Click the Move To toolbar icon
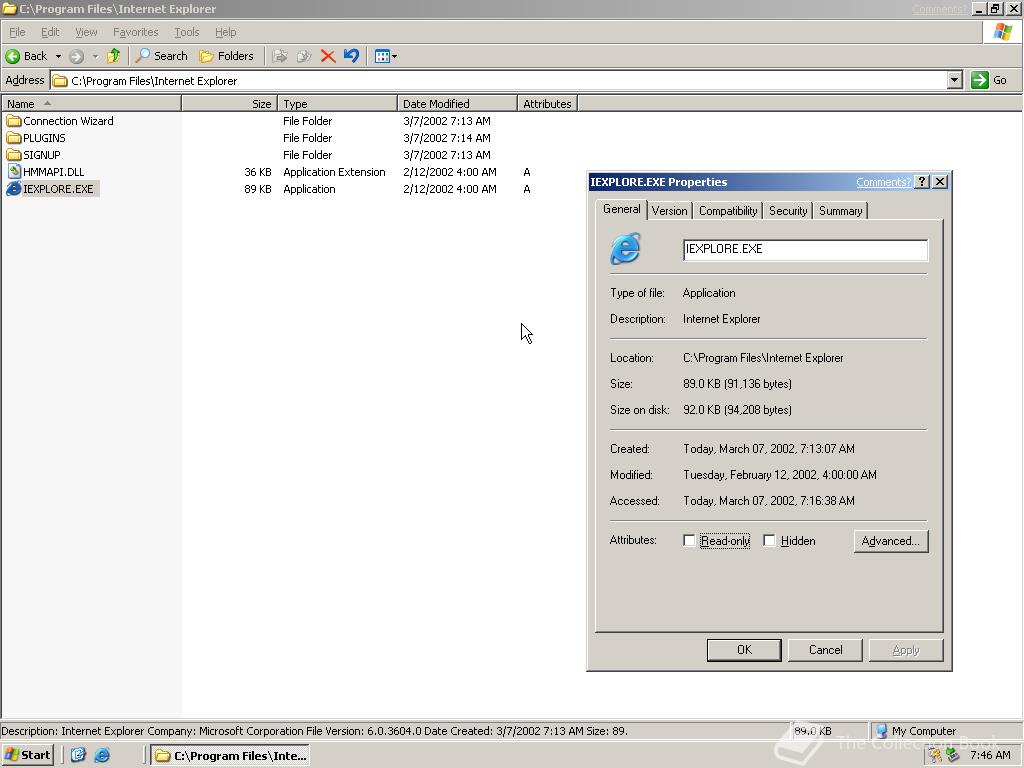Viewport: 1024px width, 768px height. pos(280,56)
